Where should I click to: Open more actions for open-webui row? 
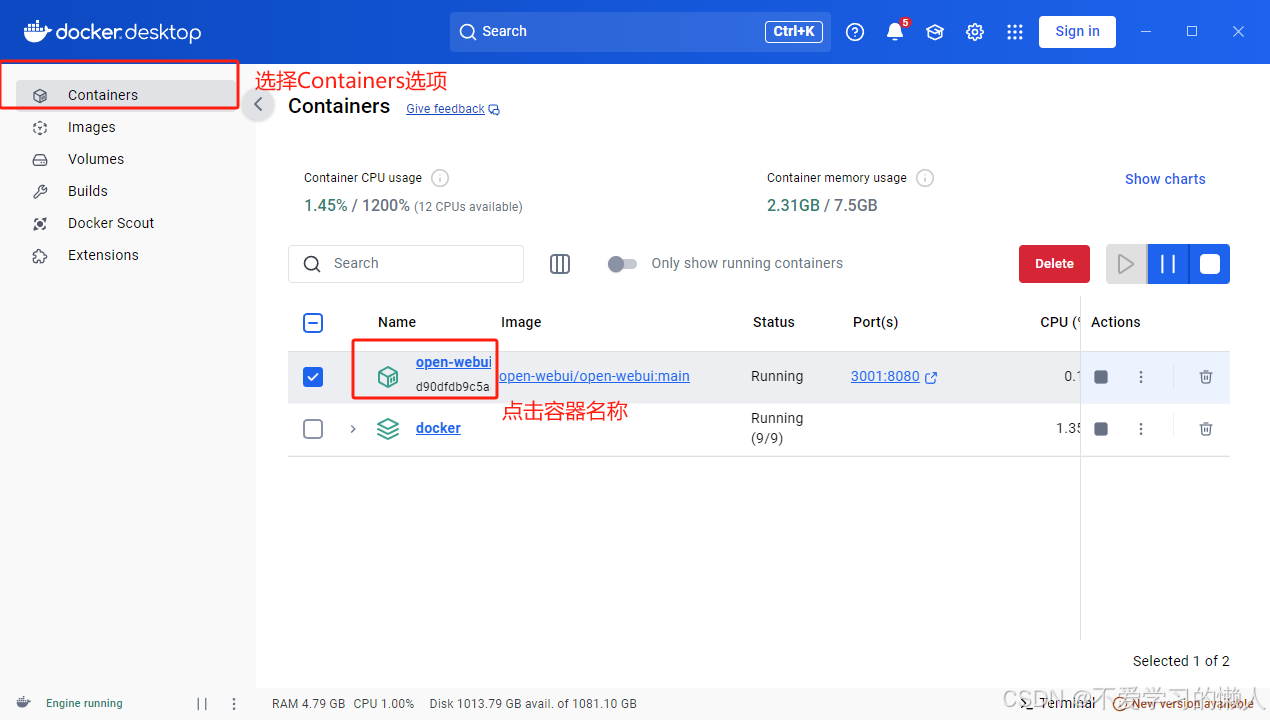[1141, 377]
